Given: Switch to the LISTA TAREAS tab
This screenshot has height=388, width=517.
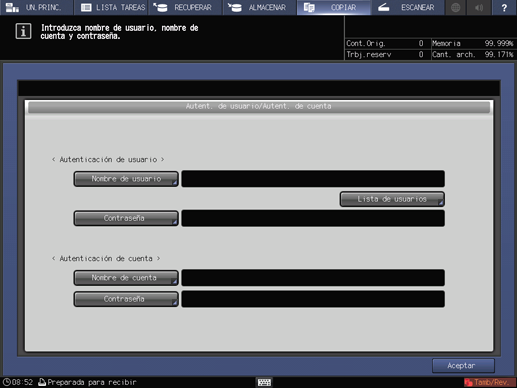Looking at the screenshot, I should coord(111,7).
